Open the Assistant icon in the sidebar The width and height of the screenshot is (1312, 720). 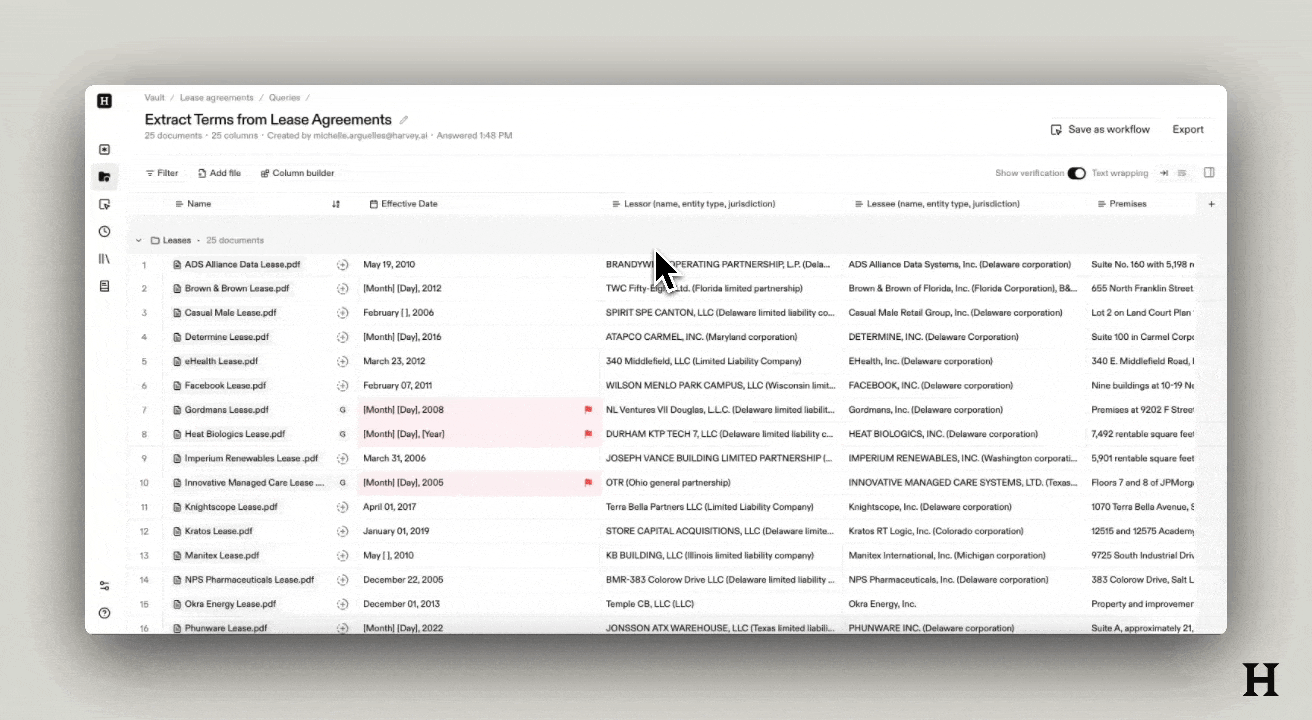pyautogui.click(x=104, y=150)
